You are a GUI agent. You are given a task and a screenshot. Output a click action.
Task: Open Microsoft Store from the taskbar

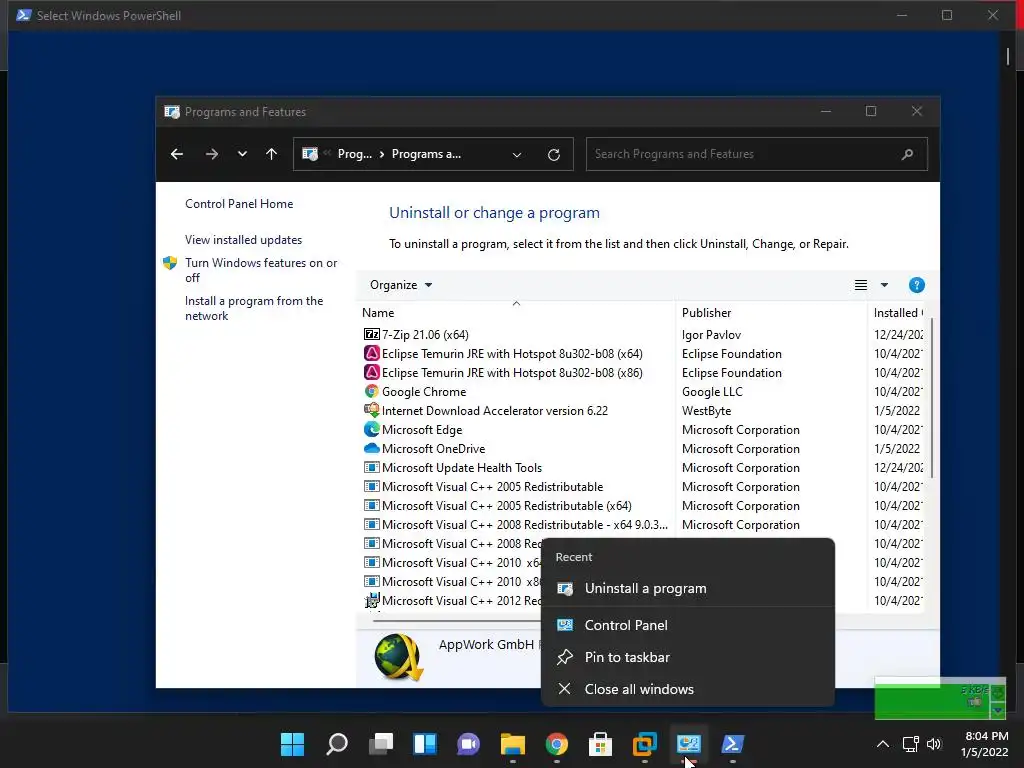(600, 744)
